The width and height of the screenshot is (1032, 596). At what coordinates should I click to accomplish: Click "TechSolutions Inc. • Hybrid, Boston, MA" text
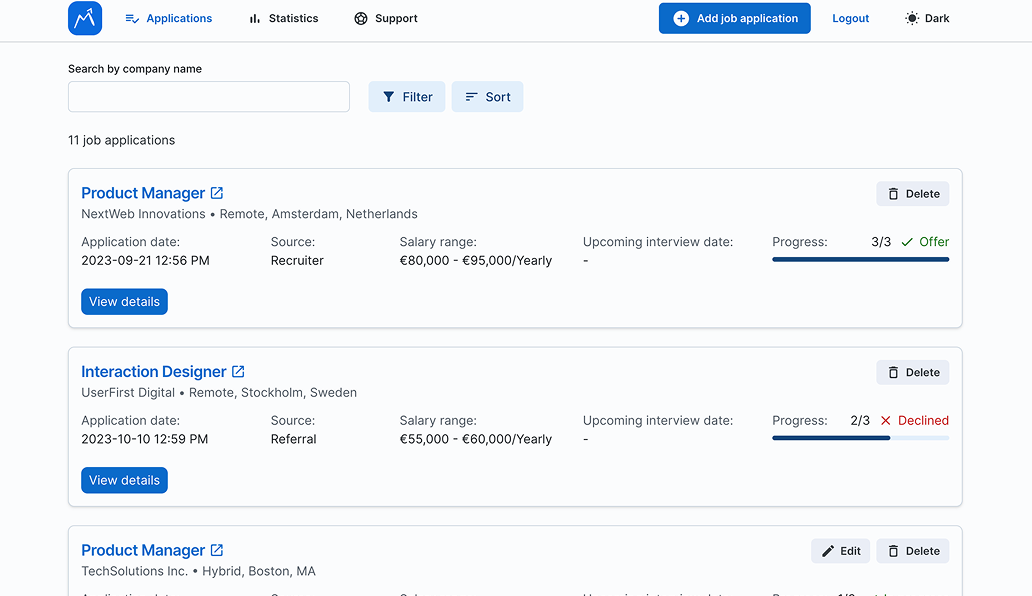198,571
